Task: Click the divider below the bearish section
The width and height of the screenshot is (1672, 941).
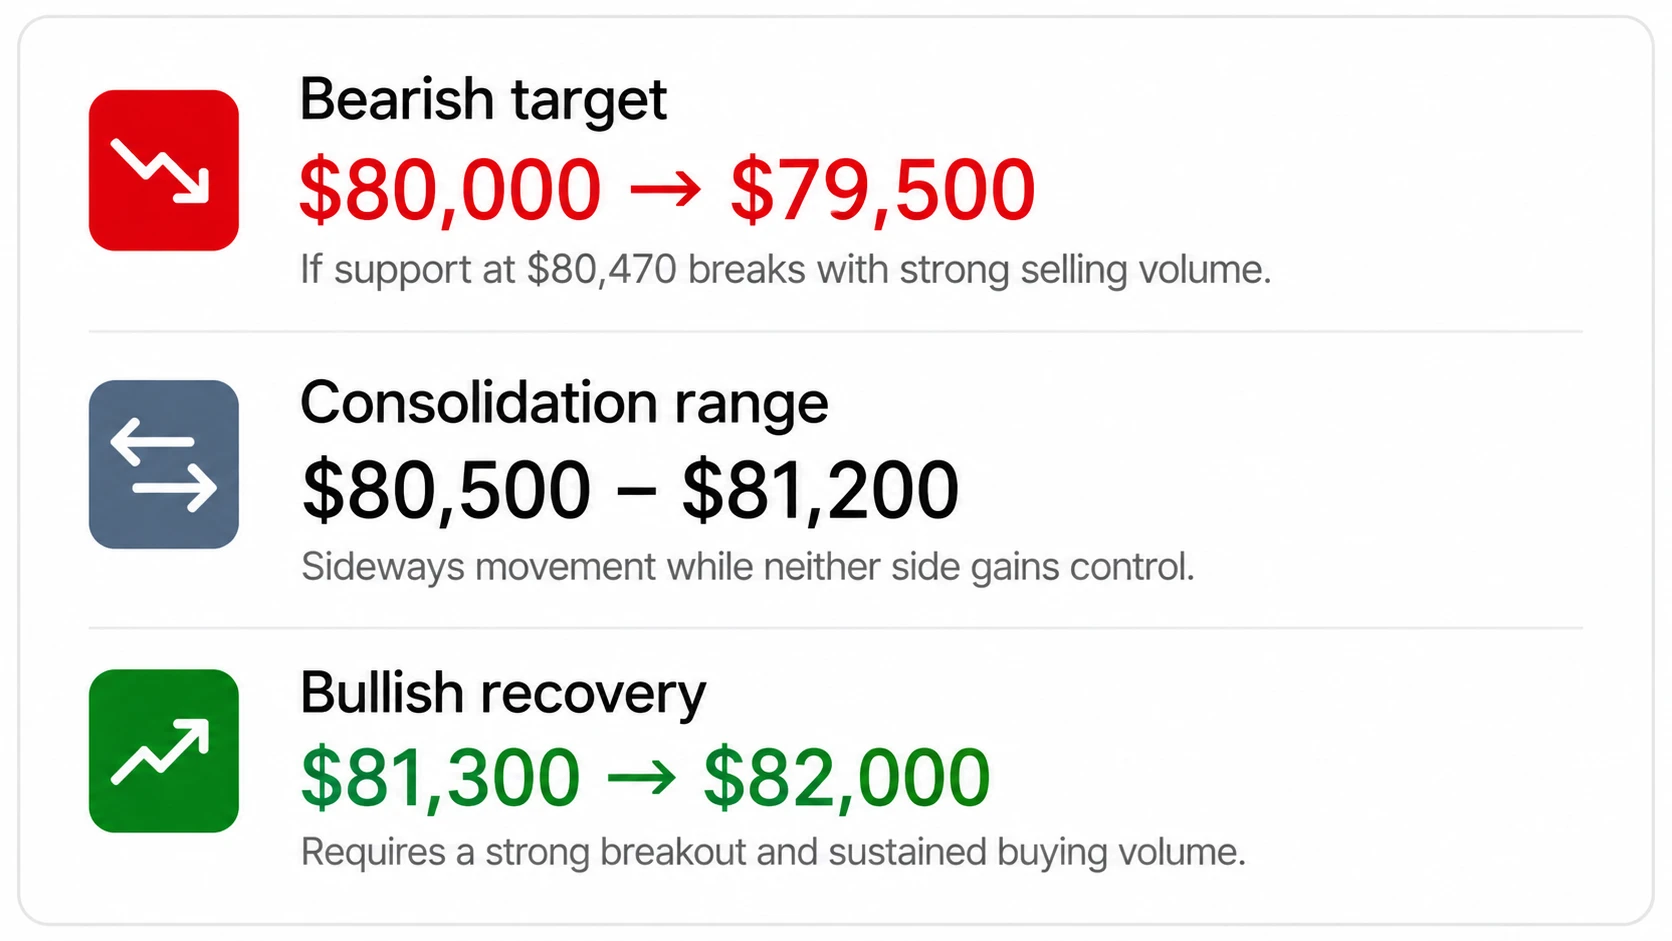Action: pyautogui.click(x=836, y=331)
